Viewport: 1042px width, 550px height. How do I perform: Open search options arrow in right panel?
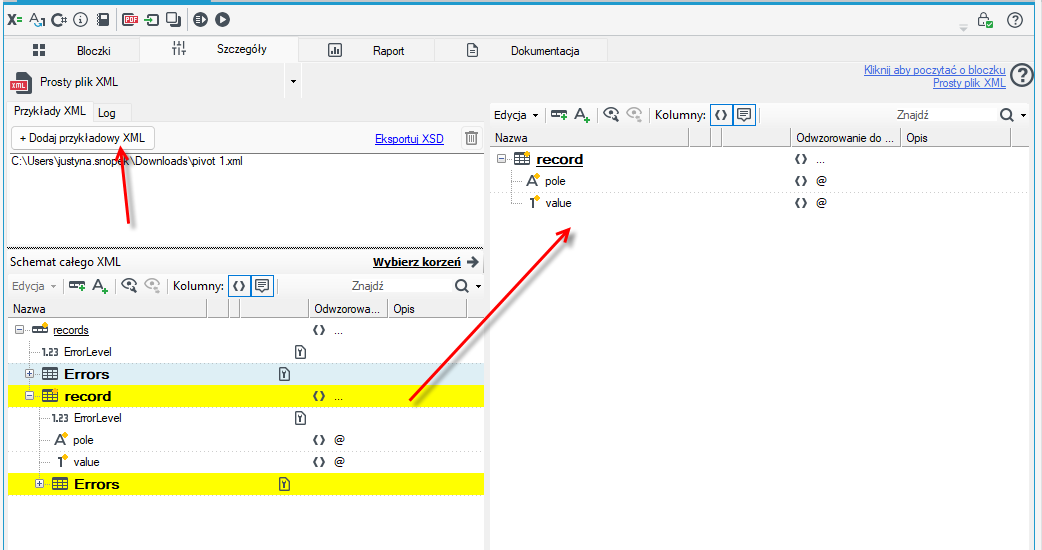click(x=1023, y=116)
